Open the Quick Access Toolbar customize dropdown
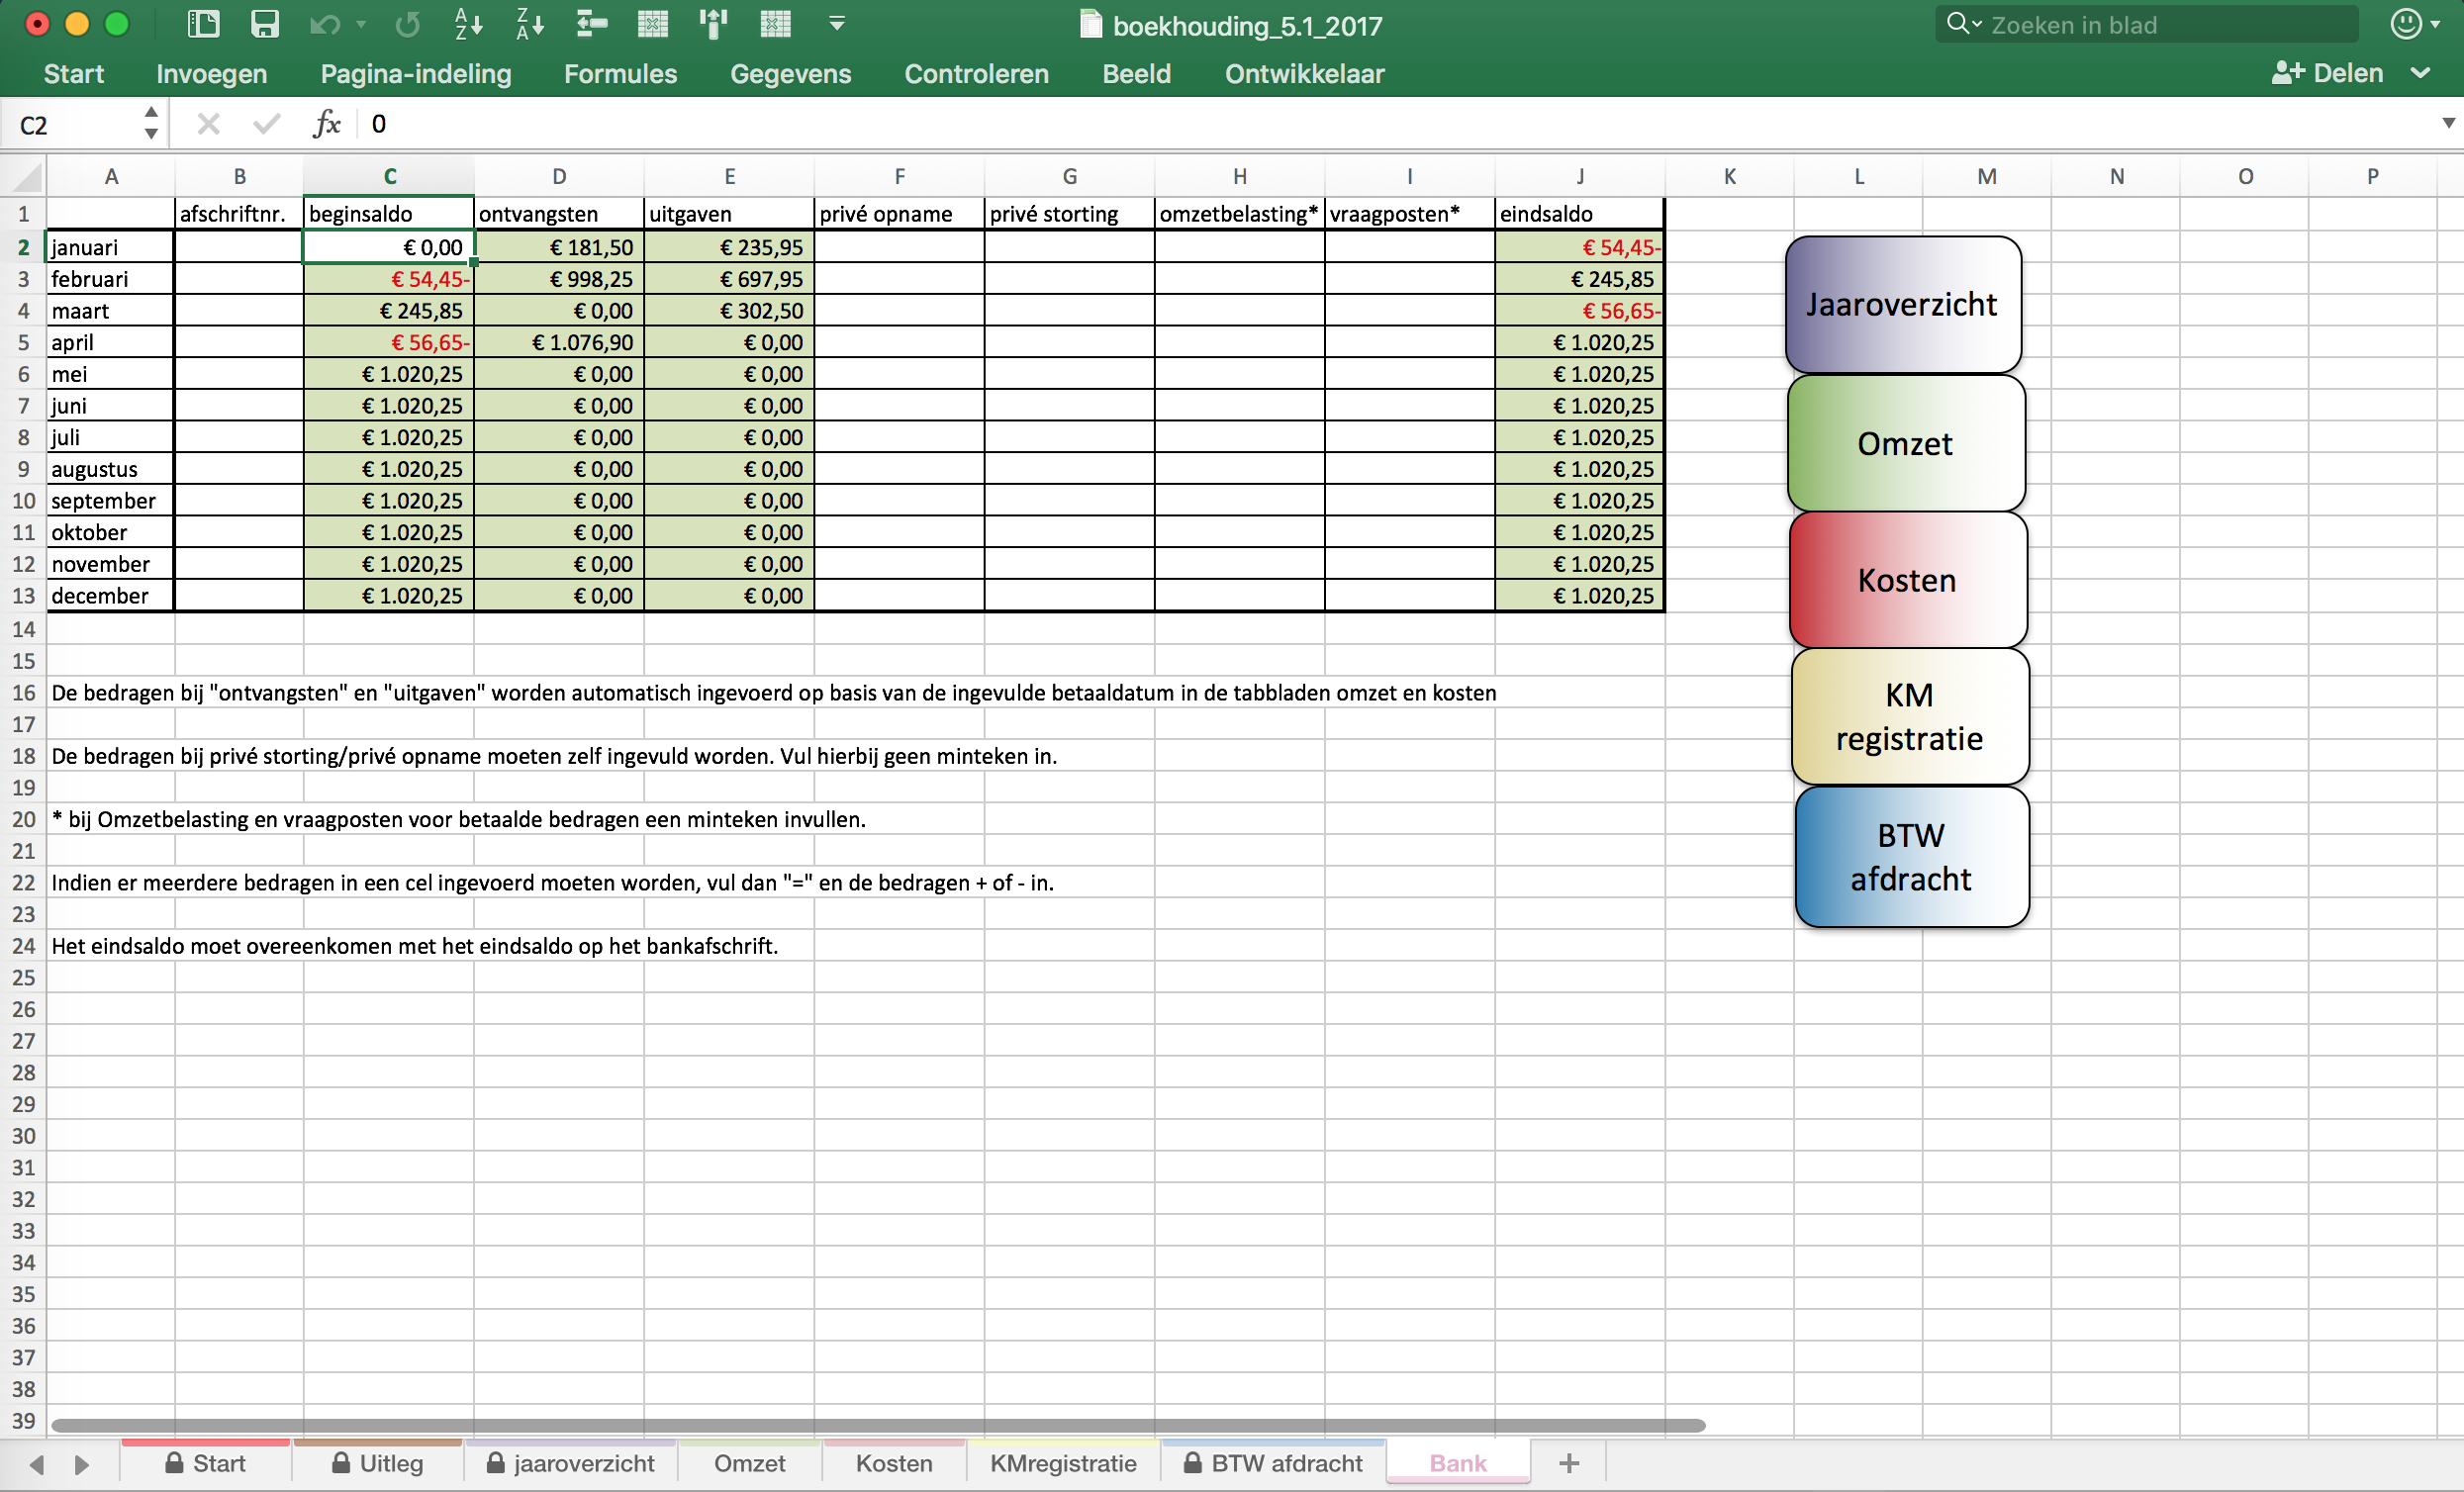 837,24
